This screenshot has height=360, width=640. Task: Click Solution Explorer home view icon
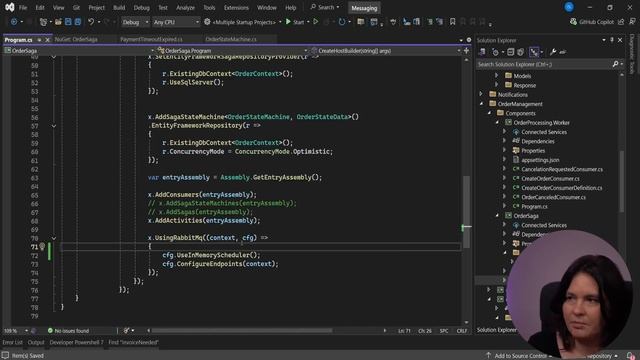pos(482,52)
